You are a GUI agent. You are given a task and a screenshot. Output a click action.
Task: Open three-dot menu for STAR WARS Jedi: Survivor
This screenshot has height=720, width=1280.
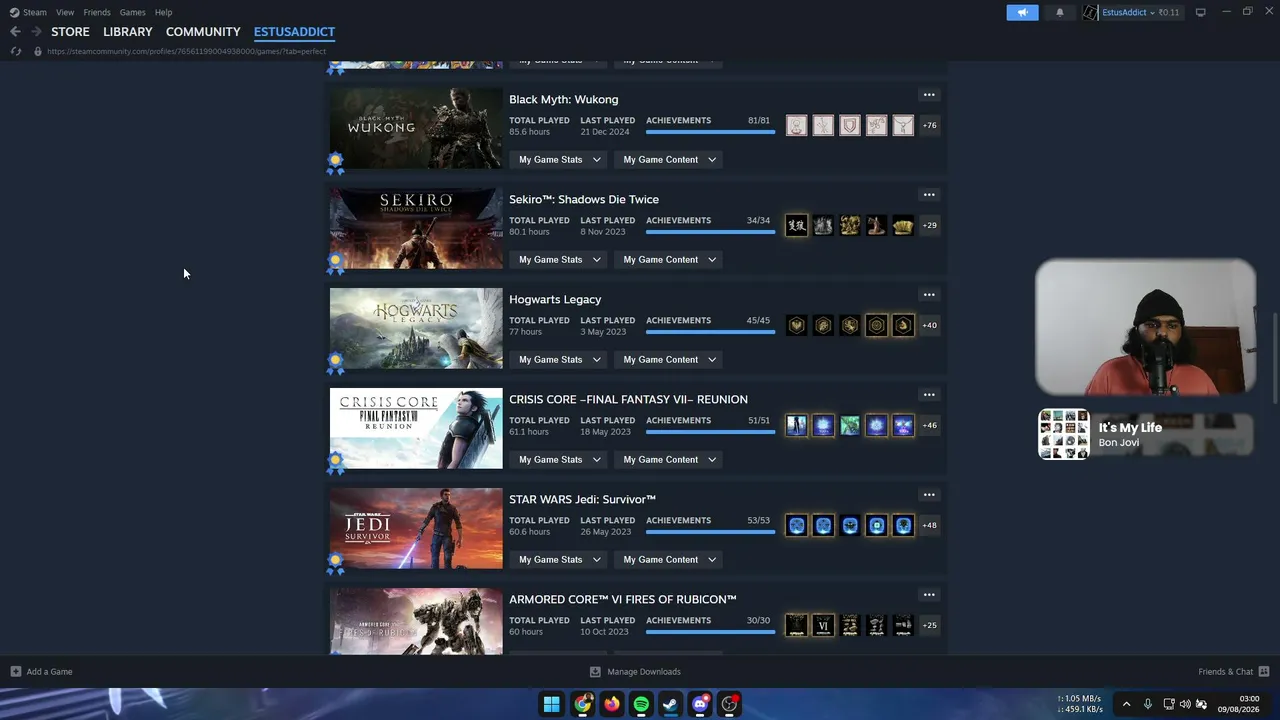coord(929,495)
